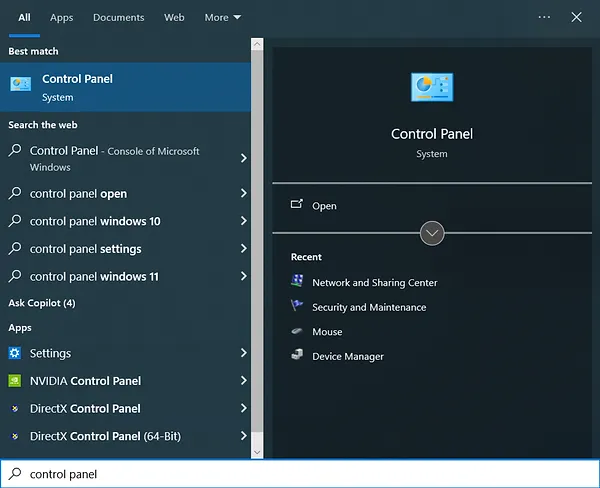Select the All tab
This screenshot has width=600, height=488.
tap(24, 18)
